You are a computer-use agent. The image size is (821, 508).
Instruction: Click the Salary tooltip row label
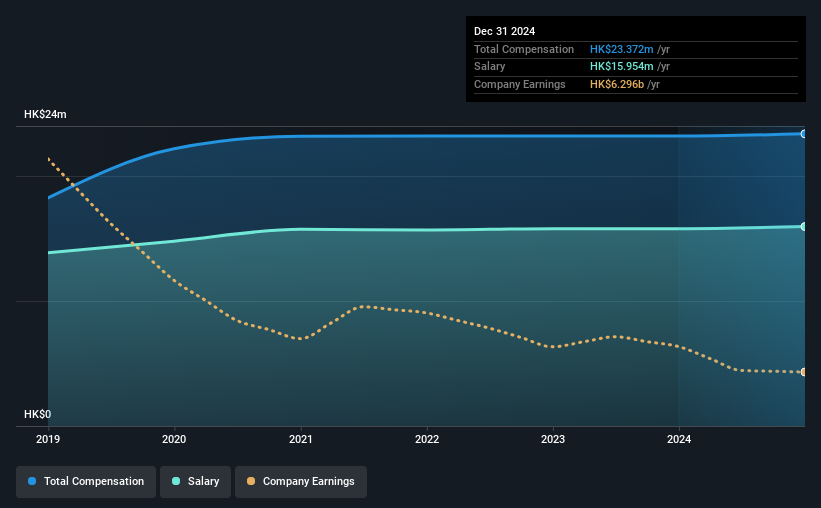click(490, 67)
